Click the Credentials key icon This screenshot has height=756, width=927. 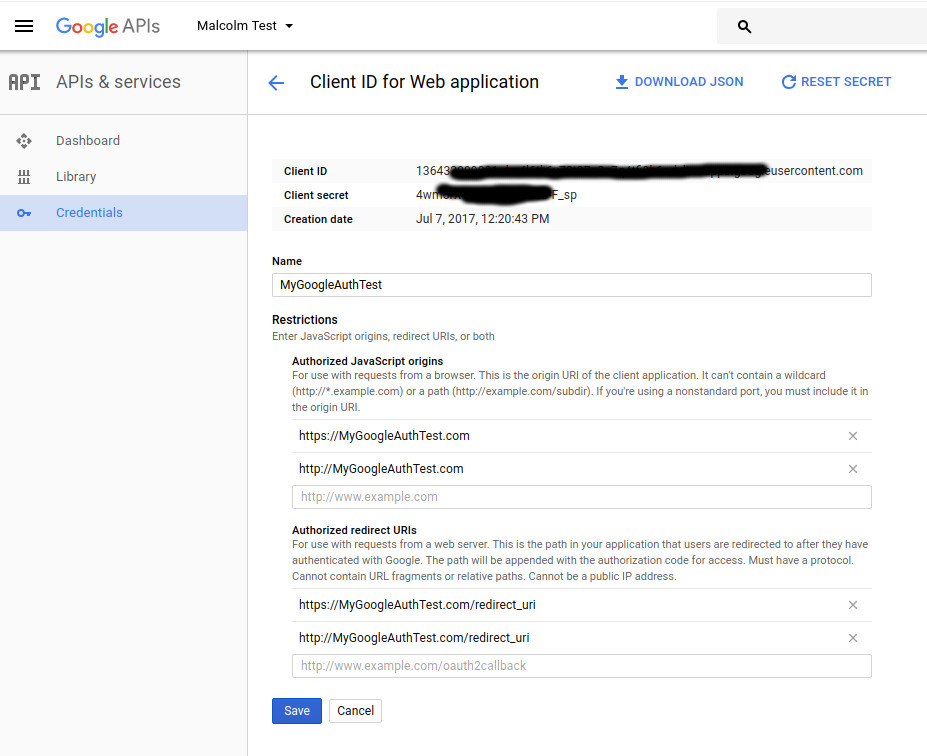pyautogui.click(x=24, y=213)
